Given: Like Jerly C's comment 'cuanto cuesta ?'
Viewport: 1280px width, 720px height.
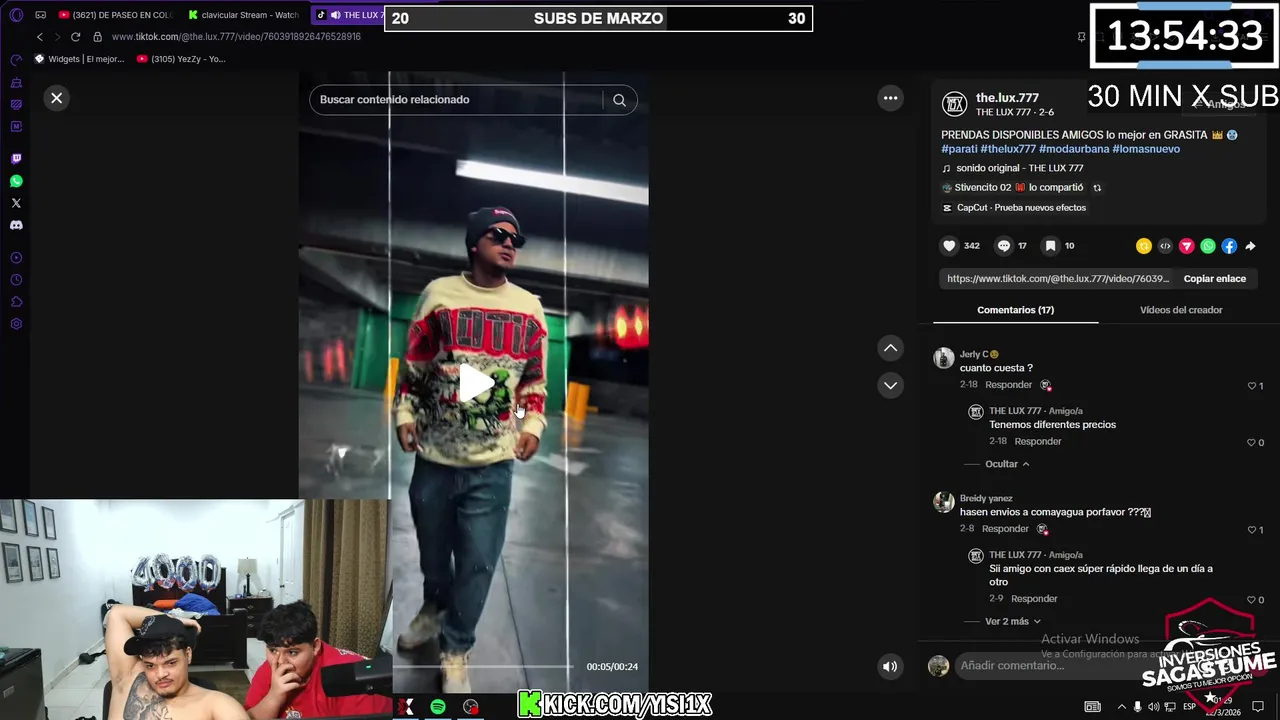Looking at the screenshot, I should coord(1251,386).
